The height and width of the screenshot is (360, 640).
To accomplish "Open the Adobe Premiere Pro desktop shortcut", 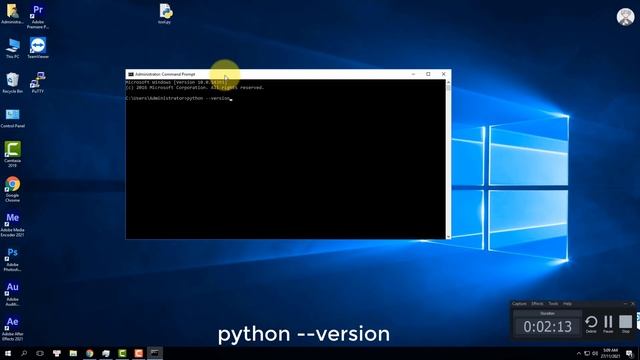I will point(38,16).
